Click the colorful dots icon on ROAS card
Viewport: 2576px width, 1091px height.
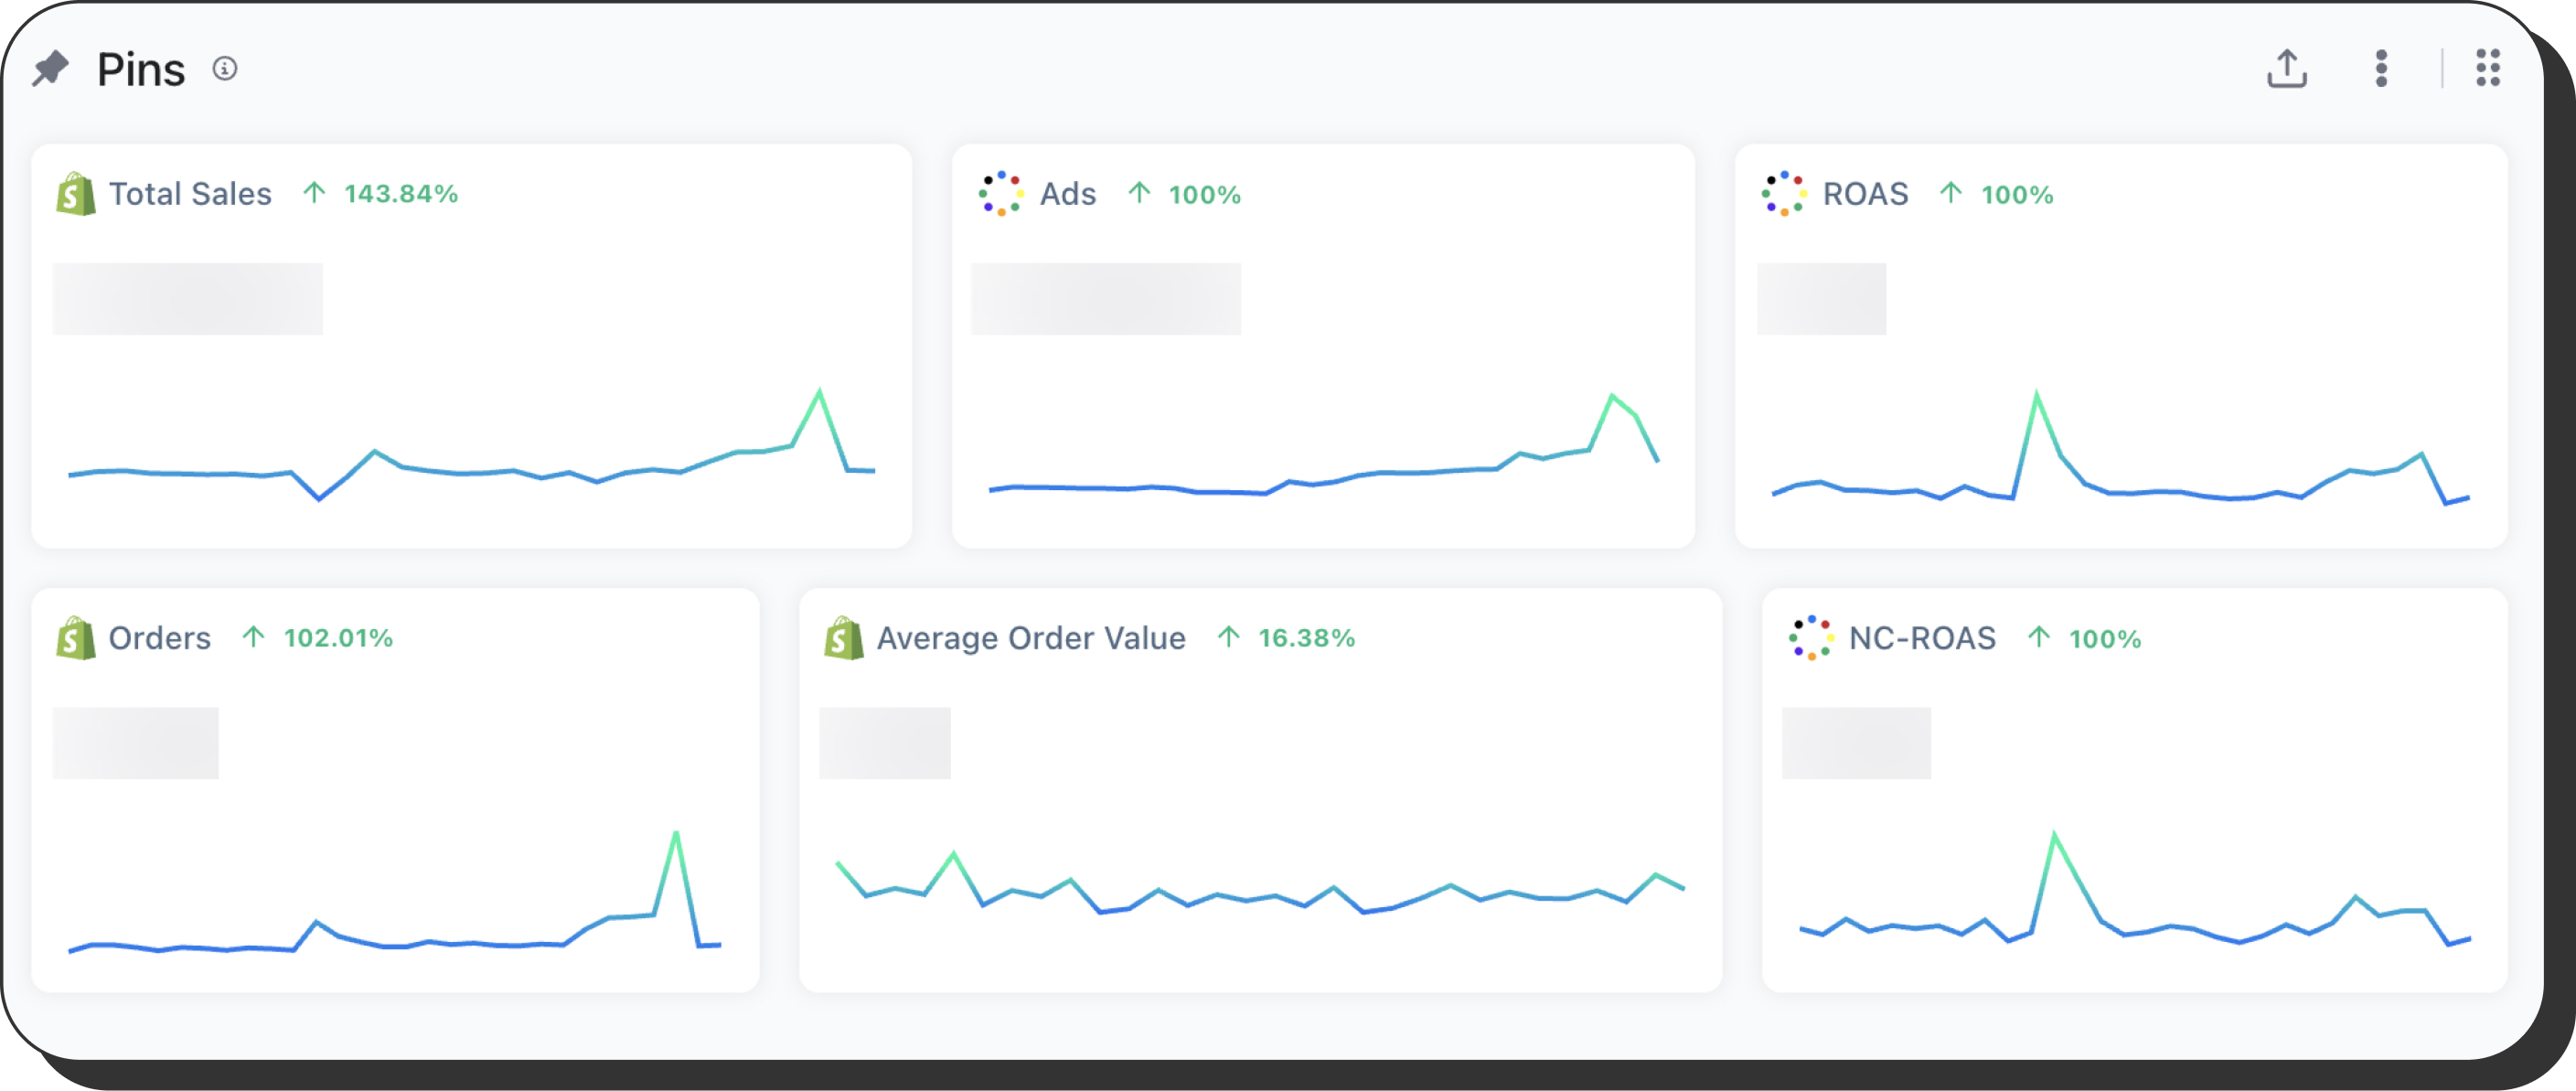(x=1783, y=194)
